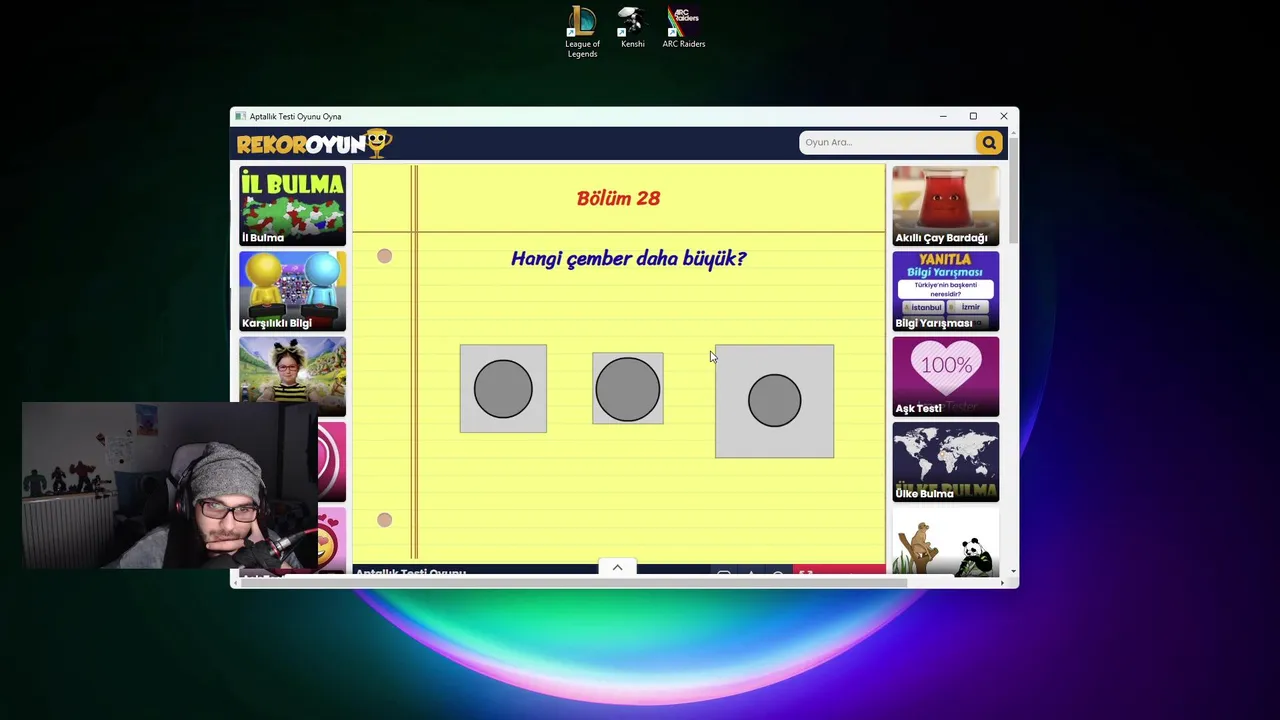Expand the bottom panel up-chevron
Viewport: 1280px width, 720px height.
click(x=617, y=567)
